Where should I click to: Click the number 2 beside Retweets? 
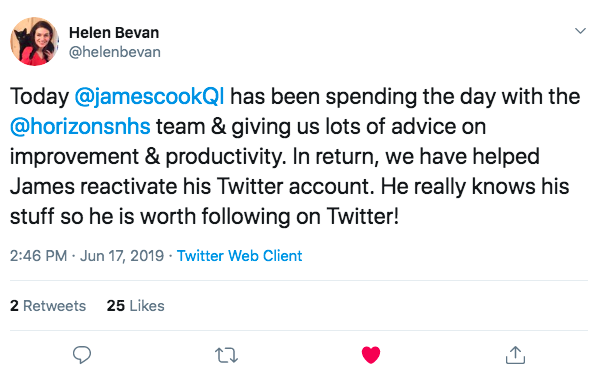click(14, 306)
